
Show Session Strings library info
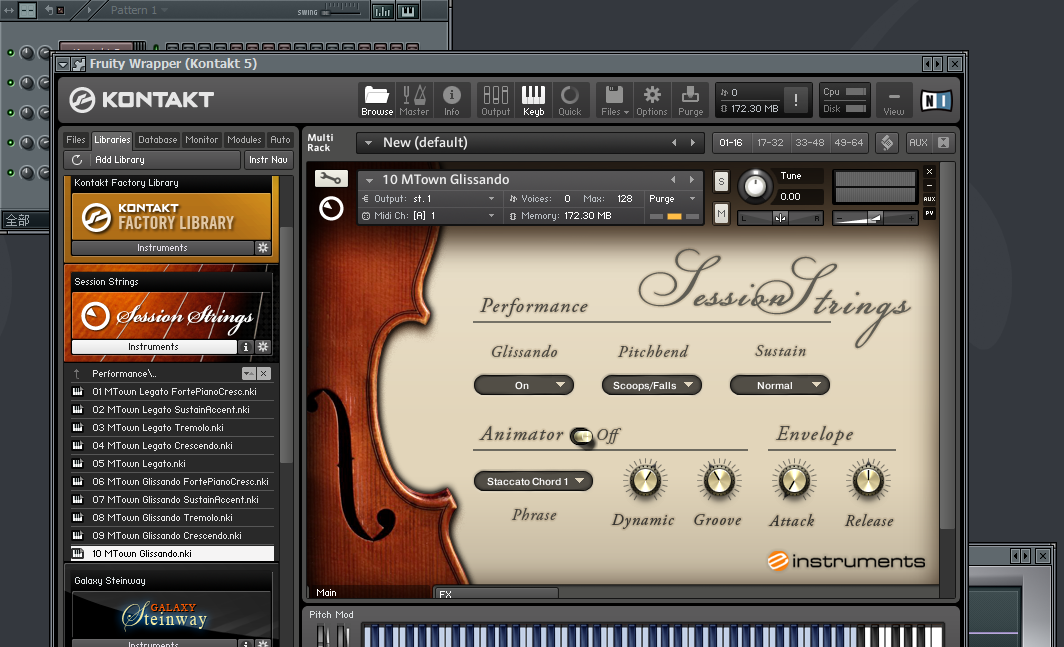pos(246,347)
